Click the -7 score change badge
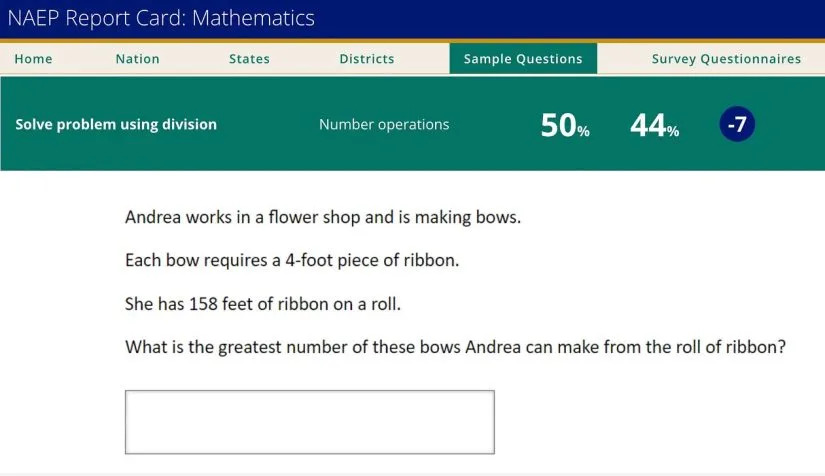825x476 pixels. pos(737,125)
